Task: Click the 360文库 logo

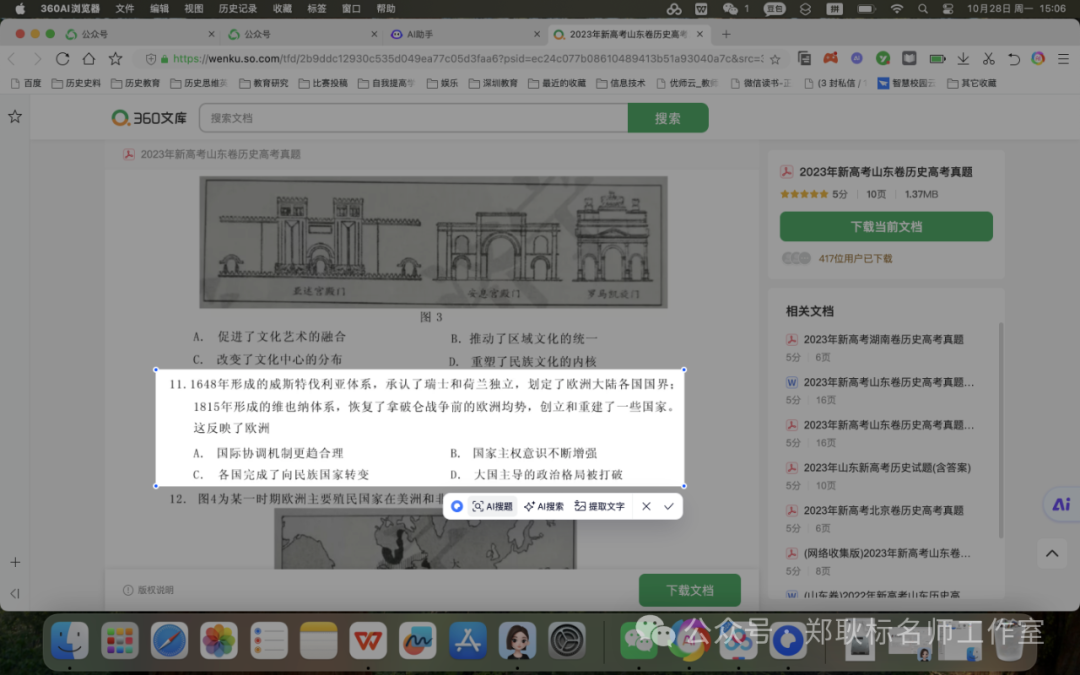Action: (x=149, y=118)
